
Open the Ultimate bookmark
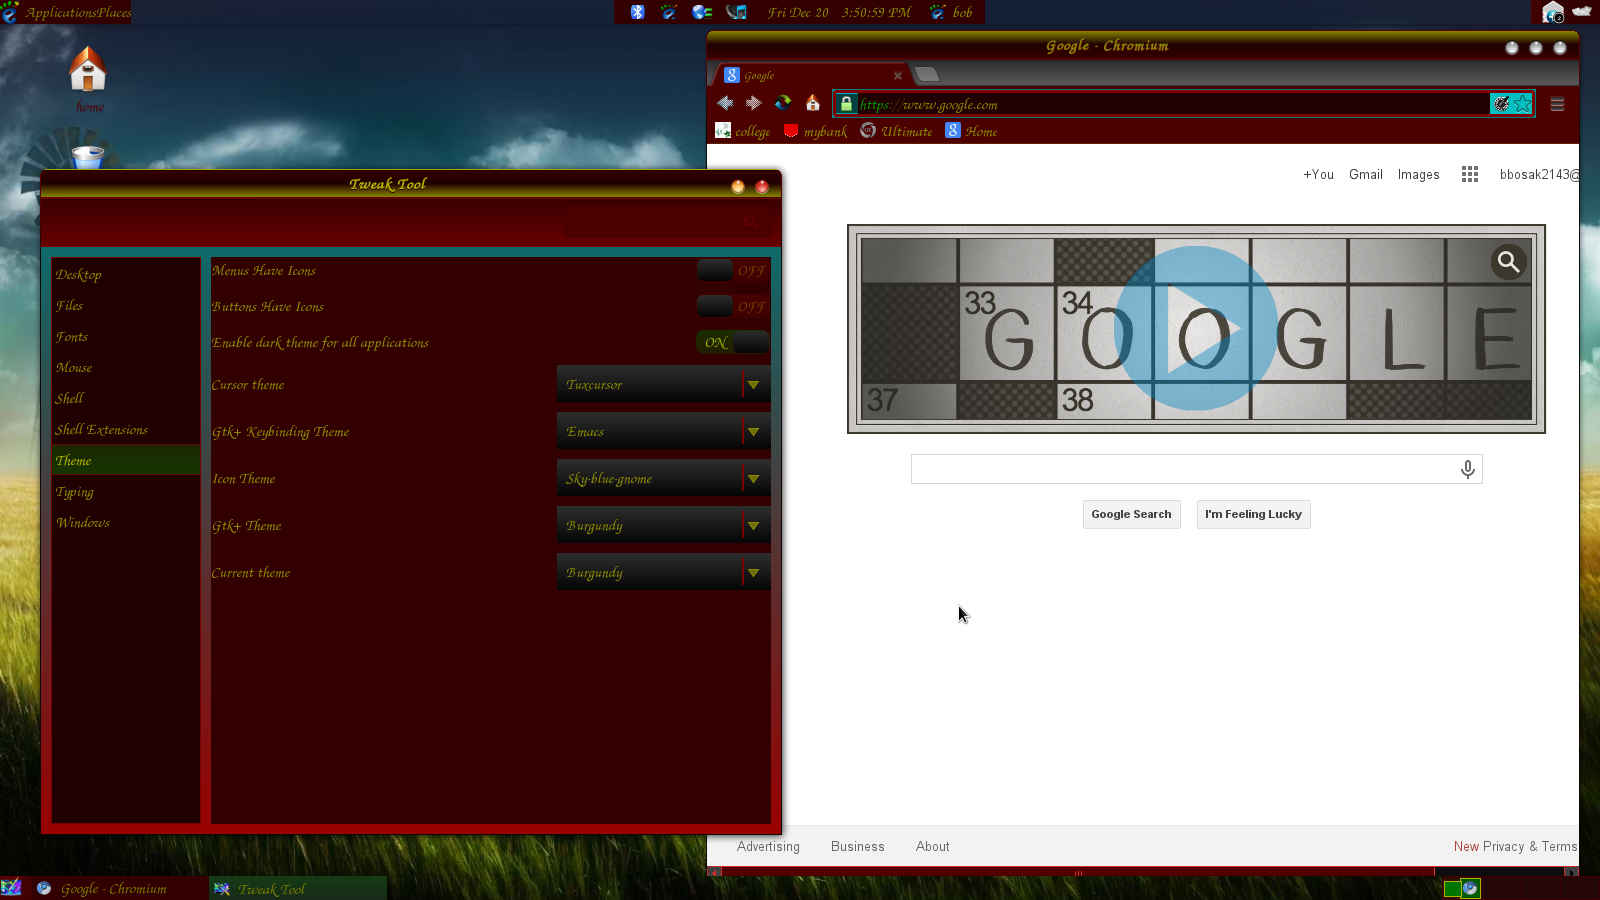click(896, 131)
